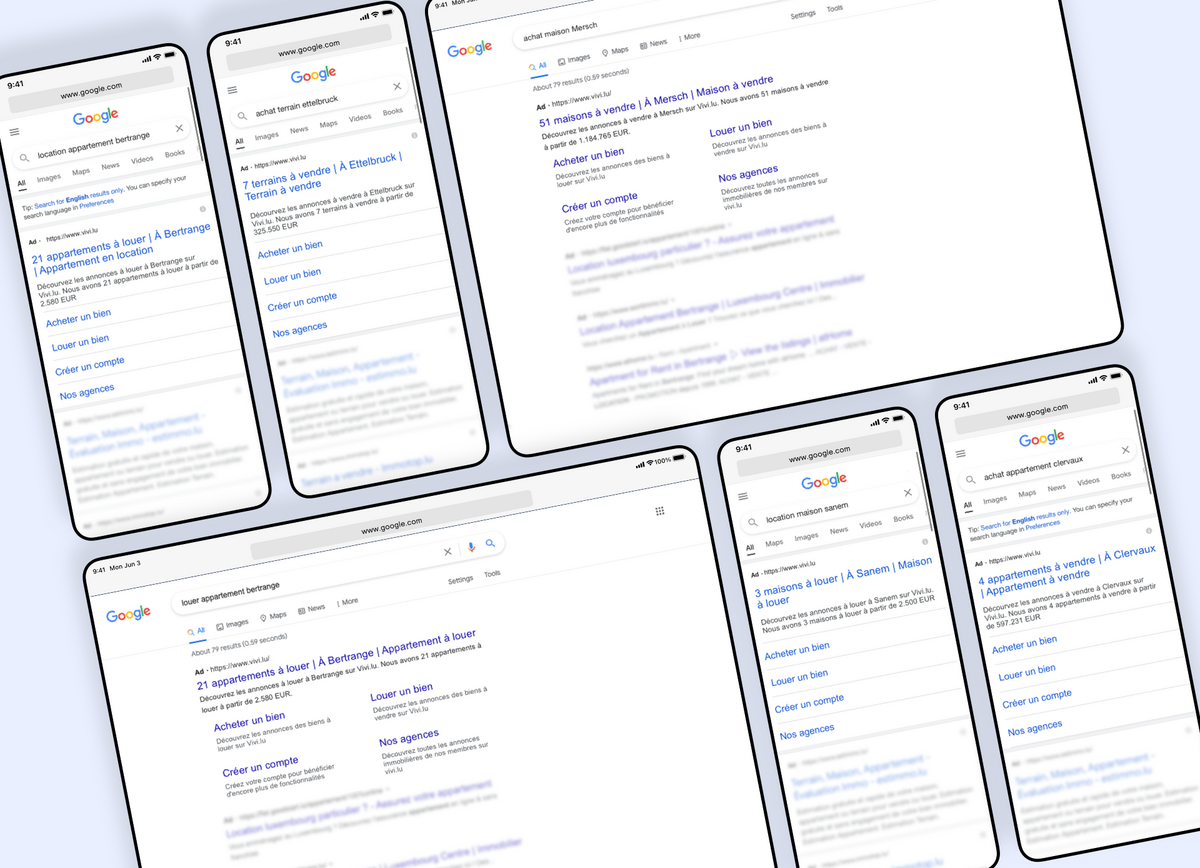Viewport: 1200px width, 868px height.
Task: Expand More menu on 'achat maison Mersch' tablet
Action: point(690,37)
